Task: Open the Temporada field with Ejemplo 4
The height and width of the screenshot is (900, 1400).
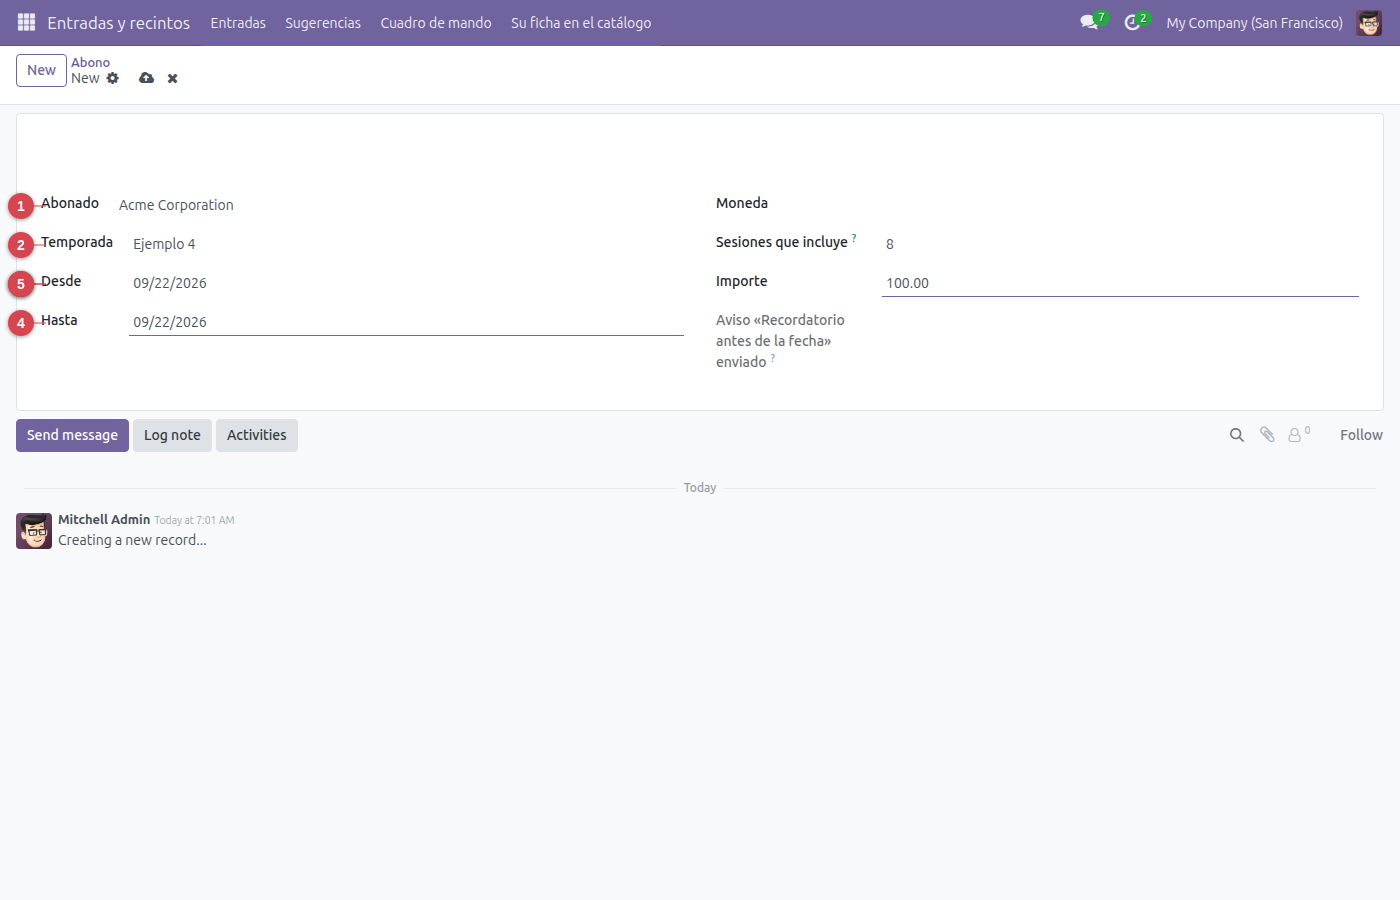Action: [406, 243]
